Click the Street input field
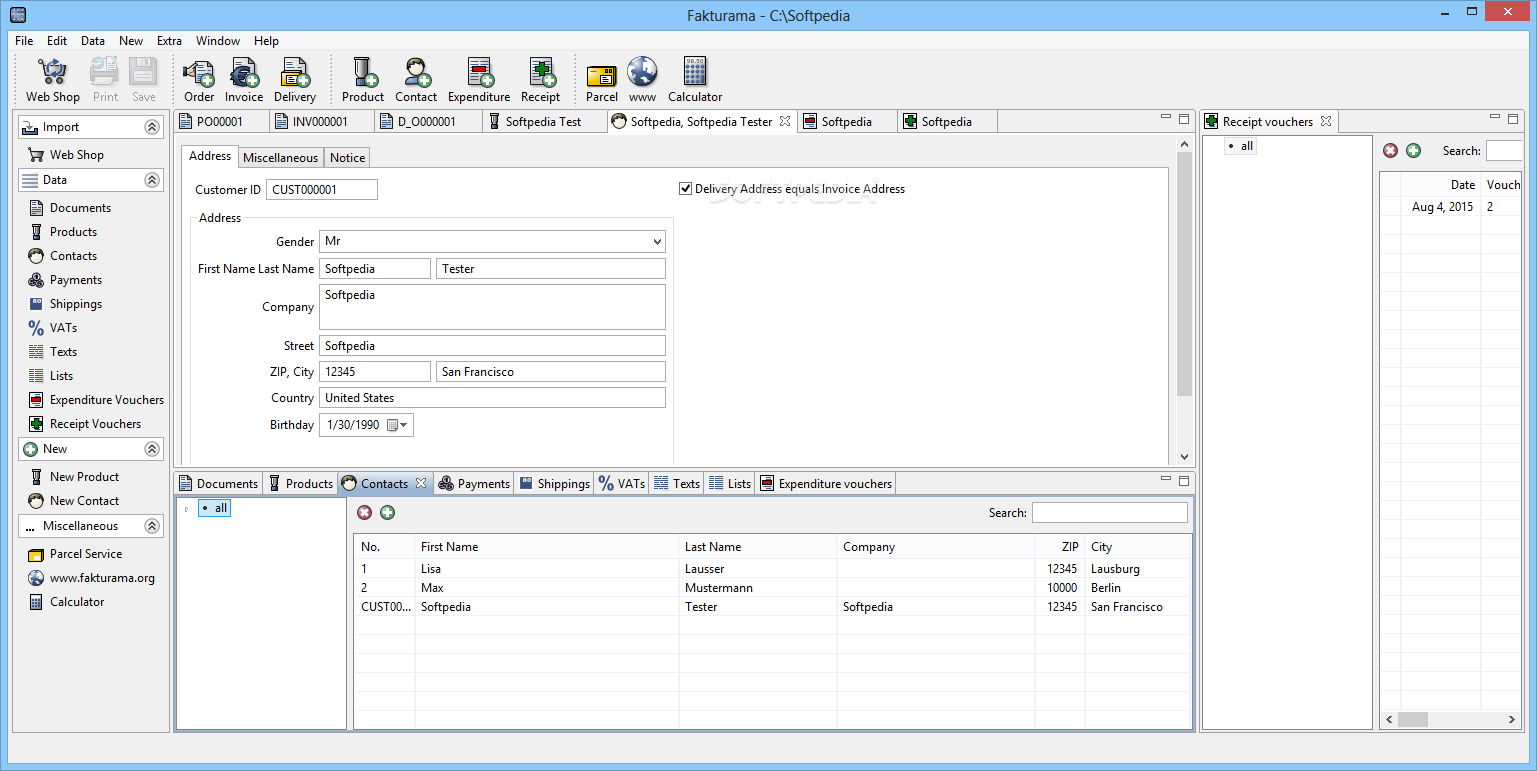Image resolution: width=1537 pixels, height=771 pixels. [492, 345]
